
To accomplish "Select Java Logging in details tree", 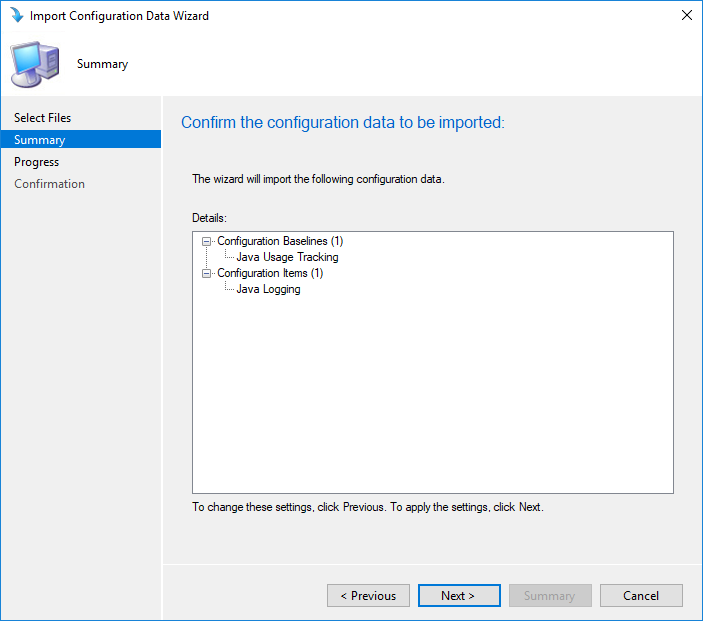I will [x=268, y=289].
